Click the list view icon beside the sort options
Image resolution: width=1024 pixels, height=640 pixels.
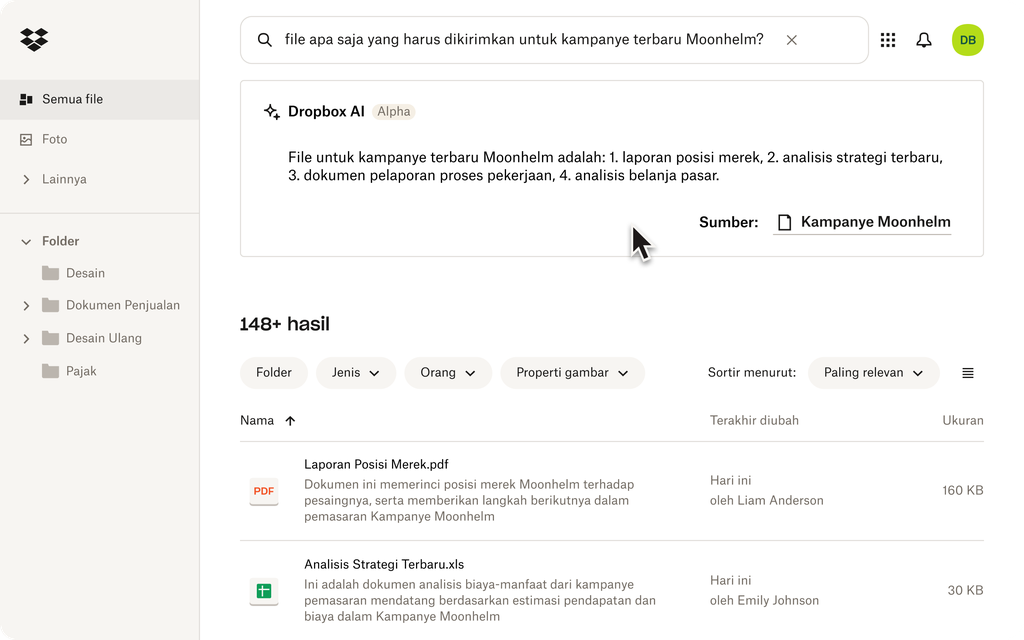coord(967,372)
